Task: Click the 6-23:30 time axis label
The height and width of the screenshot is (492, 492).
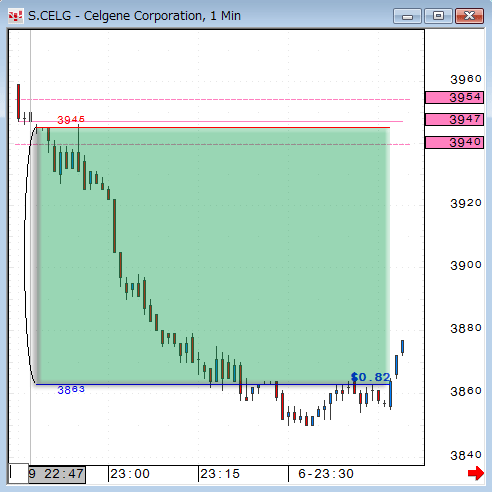Action: (326, 474)
